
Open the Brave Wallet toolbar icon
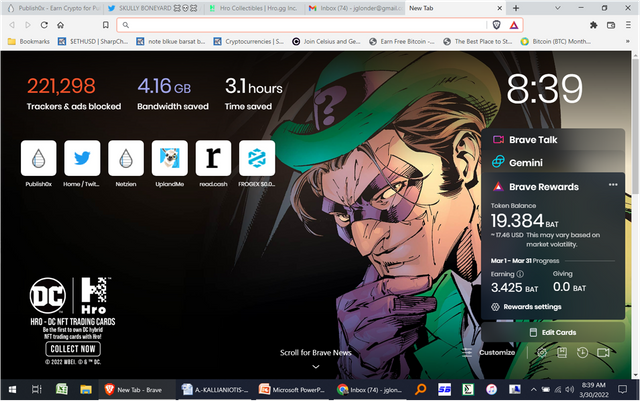[611, 25]
